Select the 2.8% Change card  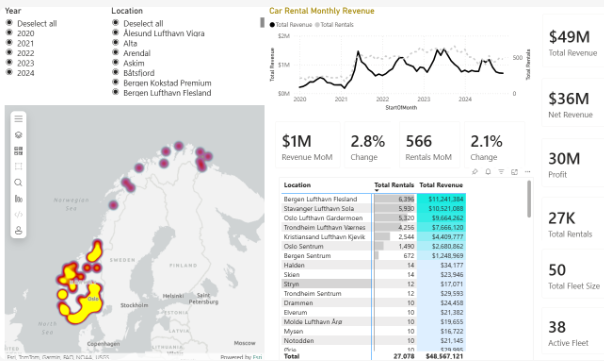(367, 145)
